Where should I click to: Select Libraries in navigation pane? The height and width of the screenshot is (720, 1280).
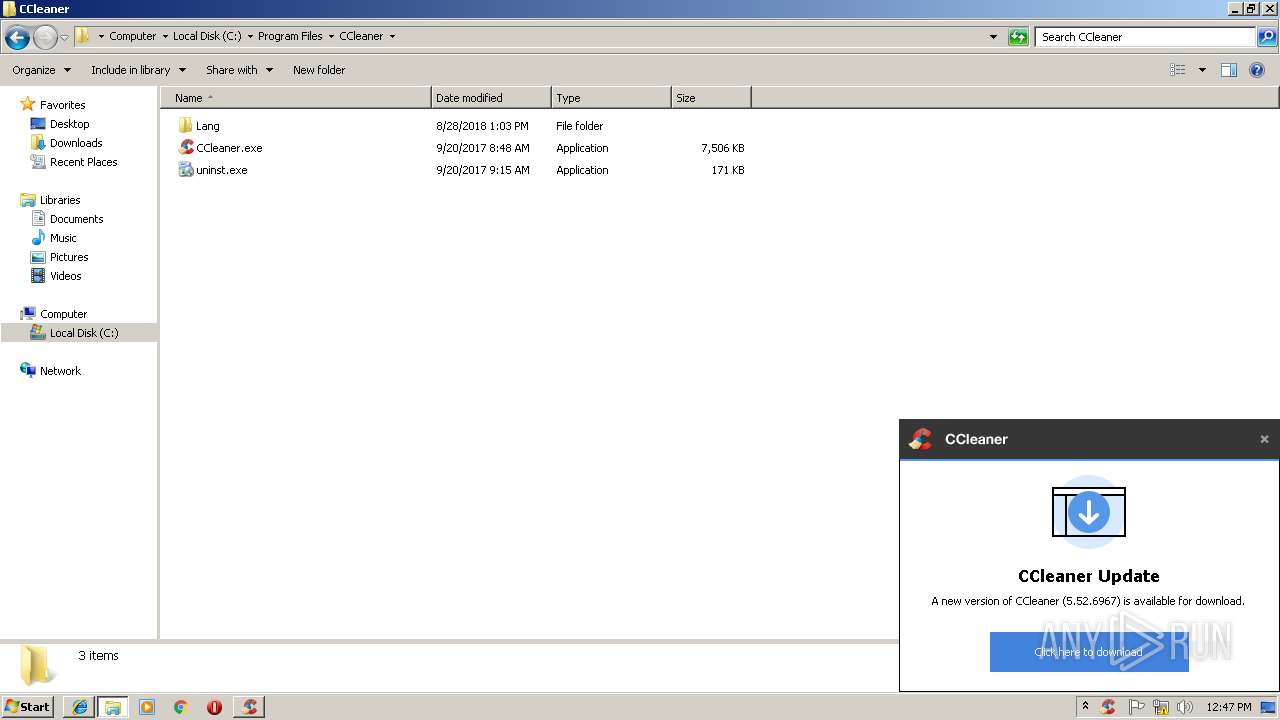[60, 200]
